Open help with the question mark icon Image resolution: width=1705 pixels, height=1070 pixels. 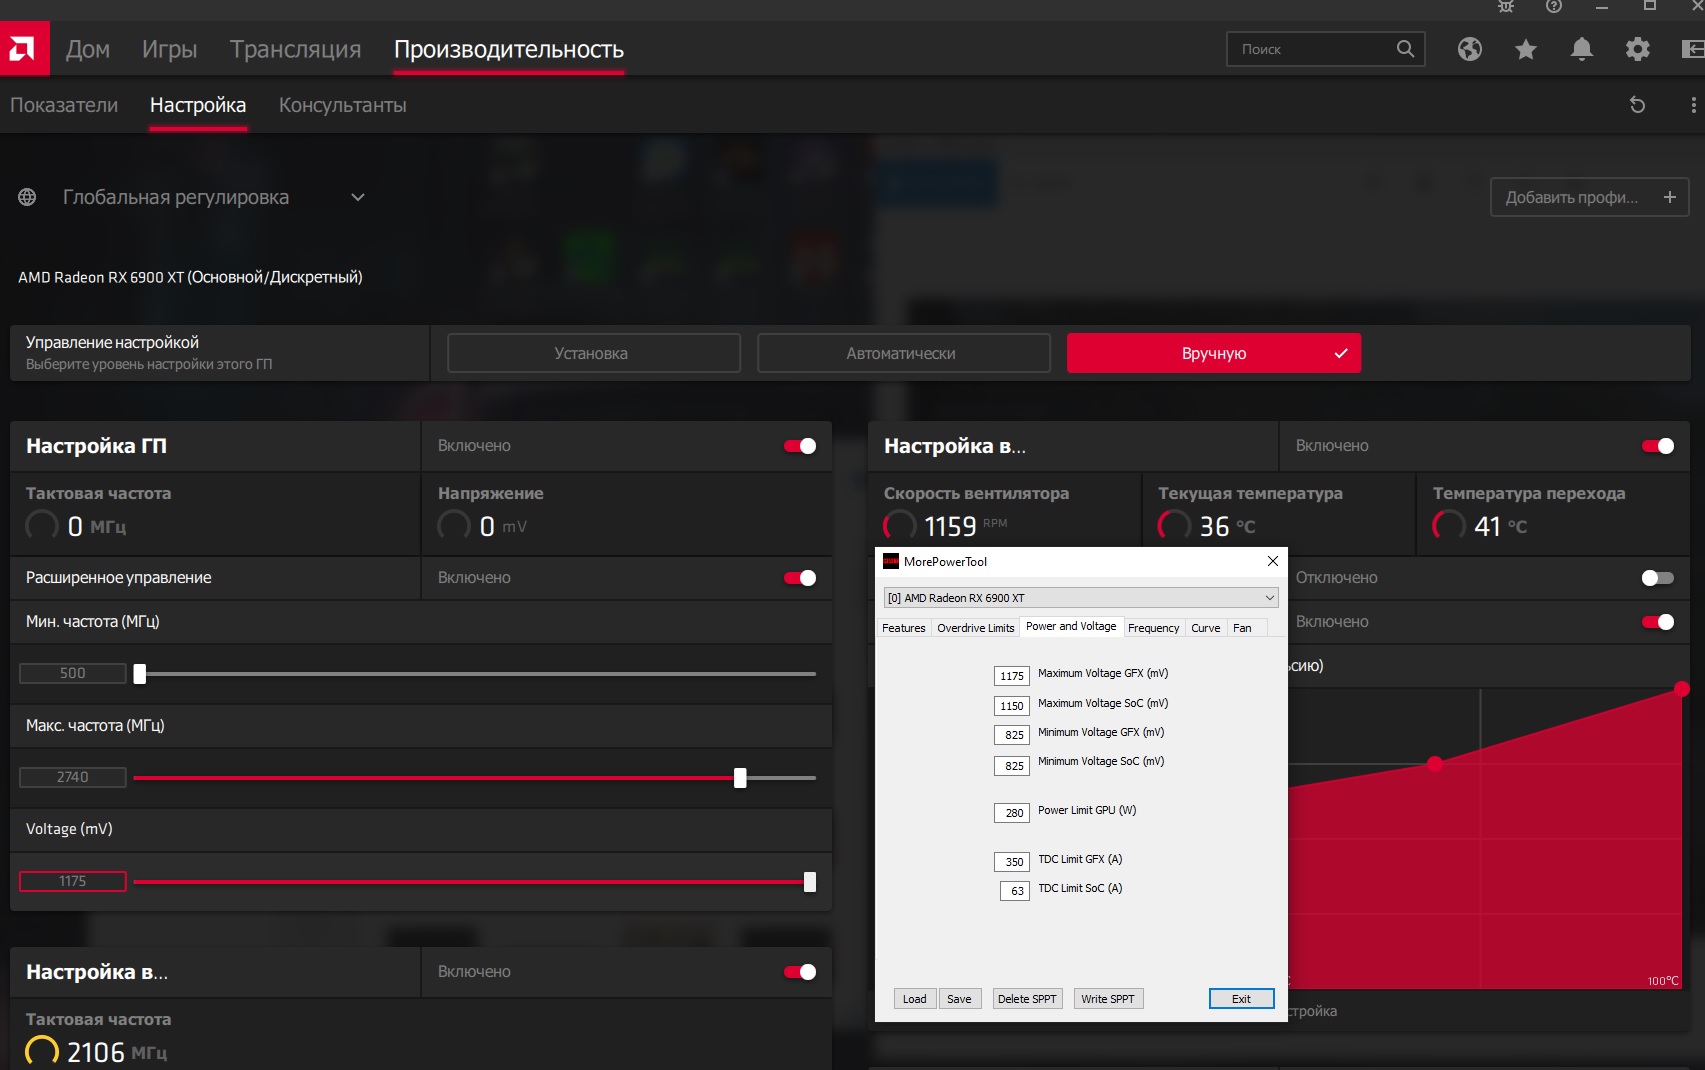click(1553, 6)
